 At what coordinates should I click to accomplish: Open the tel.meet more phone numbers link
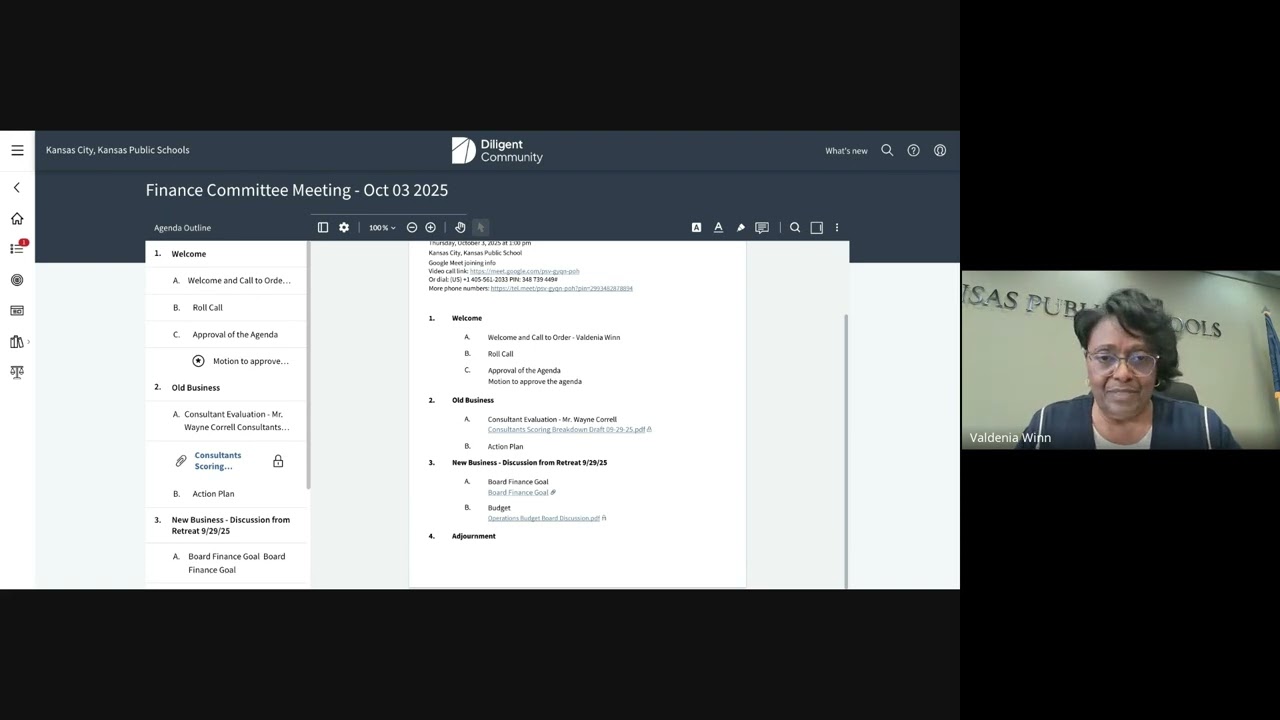[x=561, y=288]
